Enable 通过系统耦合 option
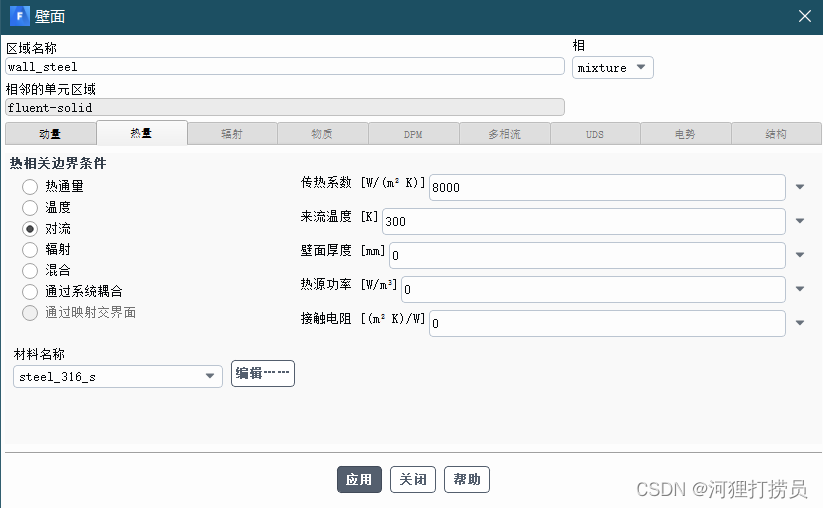This screenshot has width=823, height=508. (30, 291)
